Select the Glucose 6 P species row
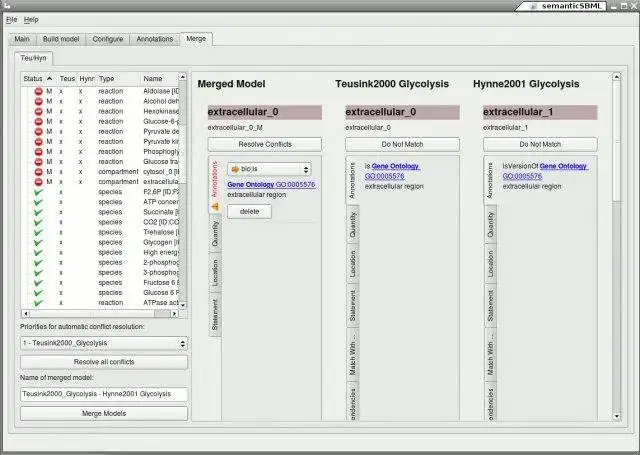This screenshot has width=640, height=455. (x=100, y=293)
